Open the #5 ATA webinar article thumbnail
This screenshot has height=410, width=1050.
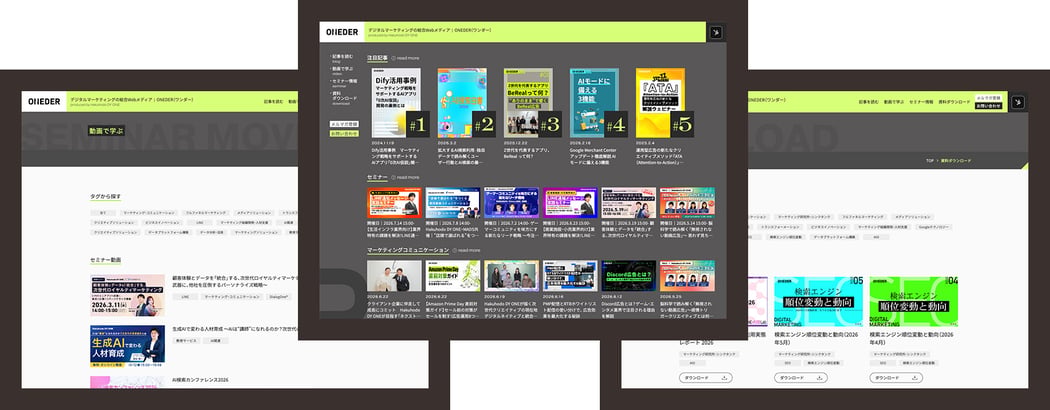pyautogui.click(x=660, y=103)
